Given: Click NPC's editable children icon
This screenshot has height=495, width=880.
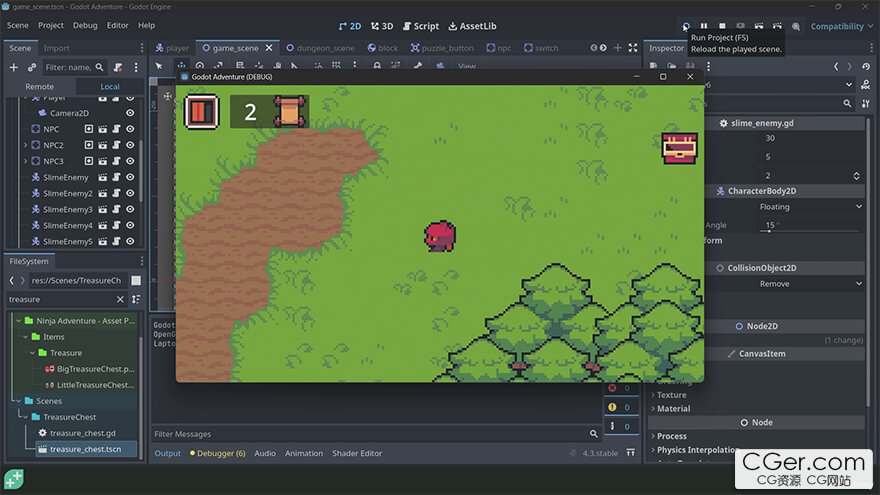Looking at the screenshot, I should click(x=89, y=129).
